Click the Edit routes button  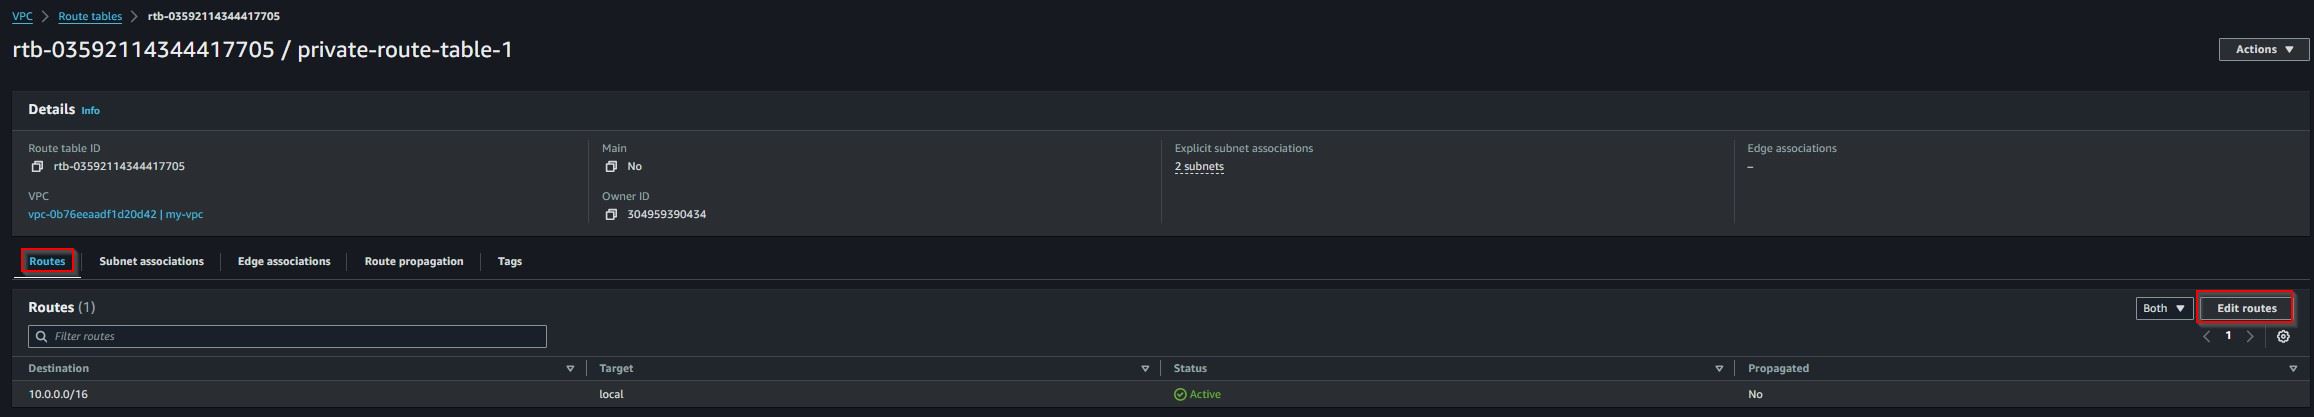2246,309
